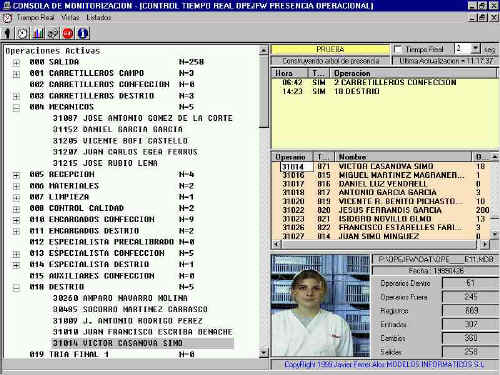Viewport: 500px width, 375px height.
Task: Select DANIEL LUZ VENDRELL row
Action: 381,184
